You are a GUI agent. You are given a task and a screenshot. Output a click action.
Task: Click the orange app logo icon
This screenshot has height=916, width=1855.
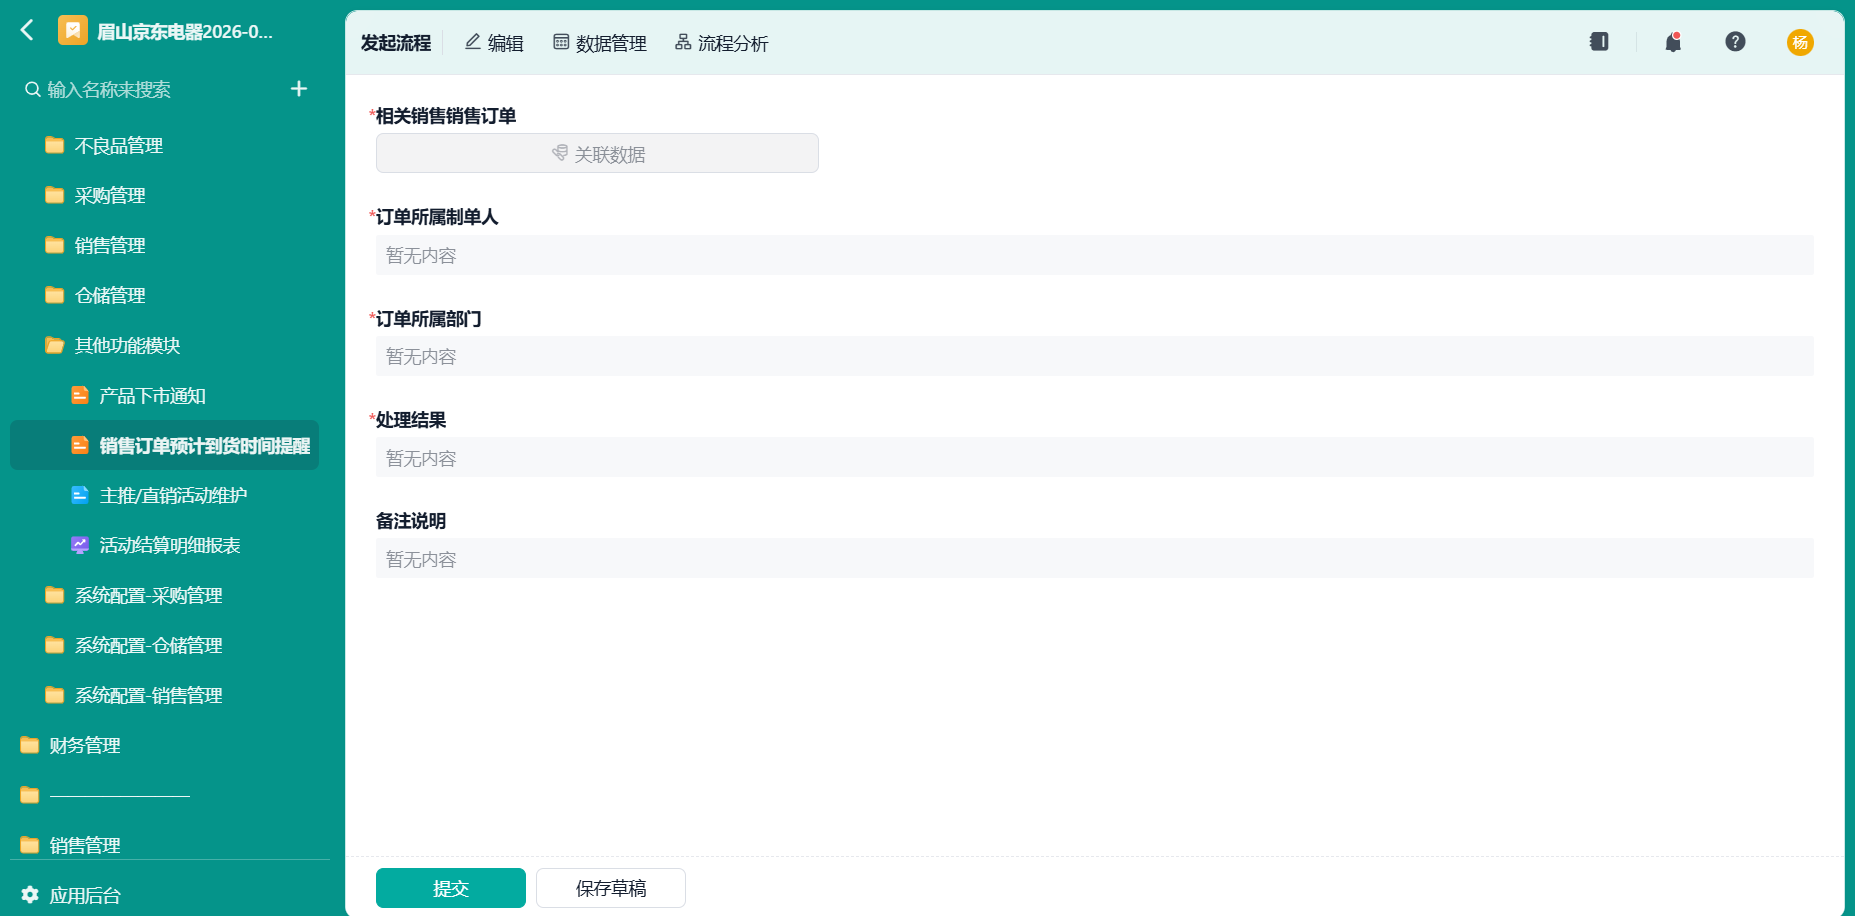pos(72,31)
